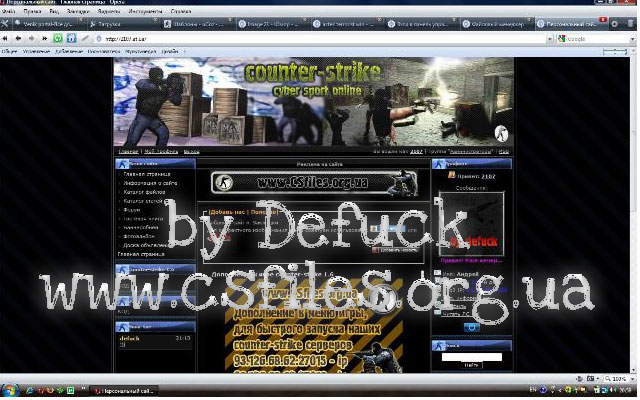Click the Главная link under the banner
Viewport: 640px width, 400px height.
pyautogui.click(x=128, y=151)
